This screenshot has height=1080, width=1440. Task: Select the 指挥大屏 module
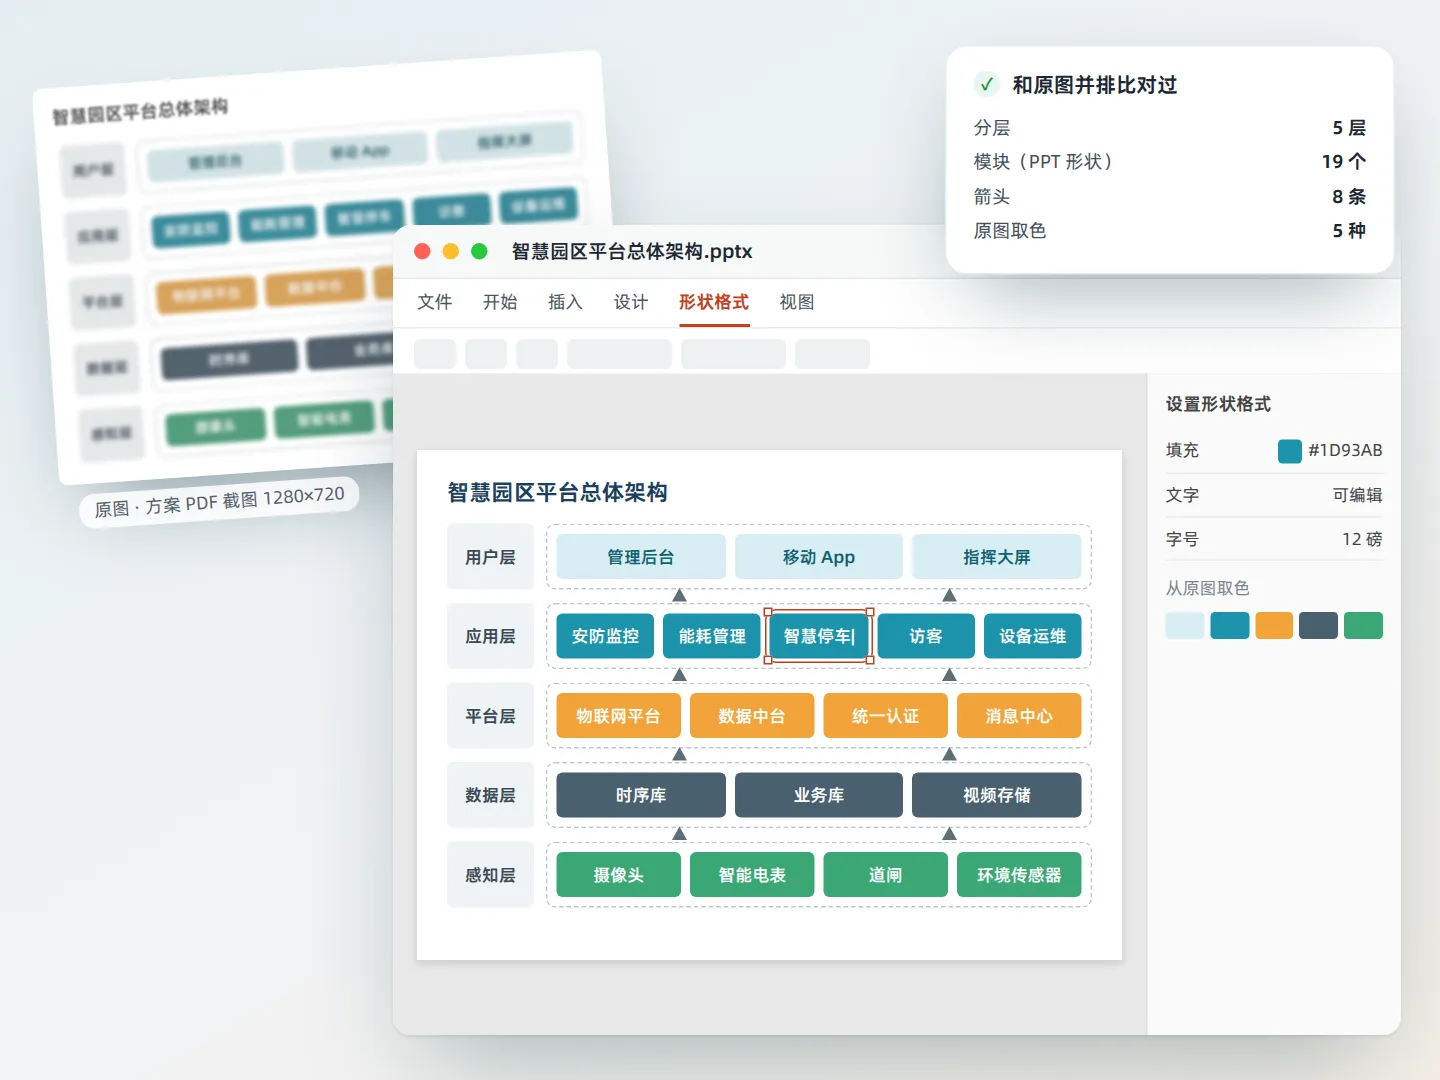[x=997, y=557]
